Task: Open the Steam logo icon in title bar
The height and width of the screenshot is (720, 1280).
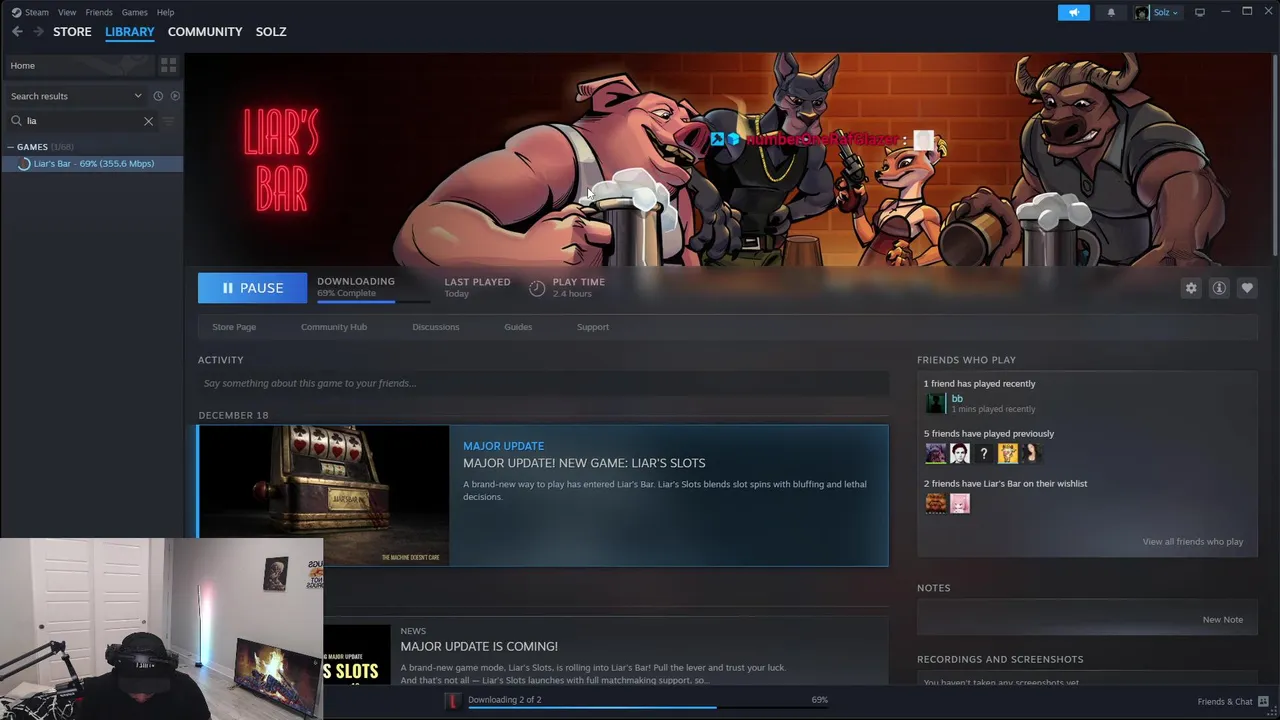Action: coord(16,12)
